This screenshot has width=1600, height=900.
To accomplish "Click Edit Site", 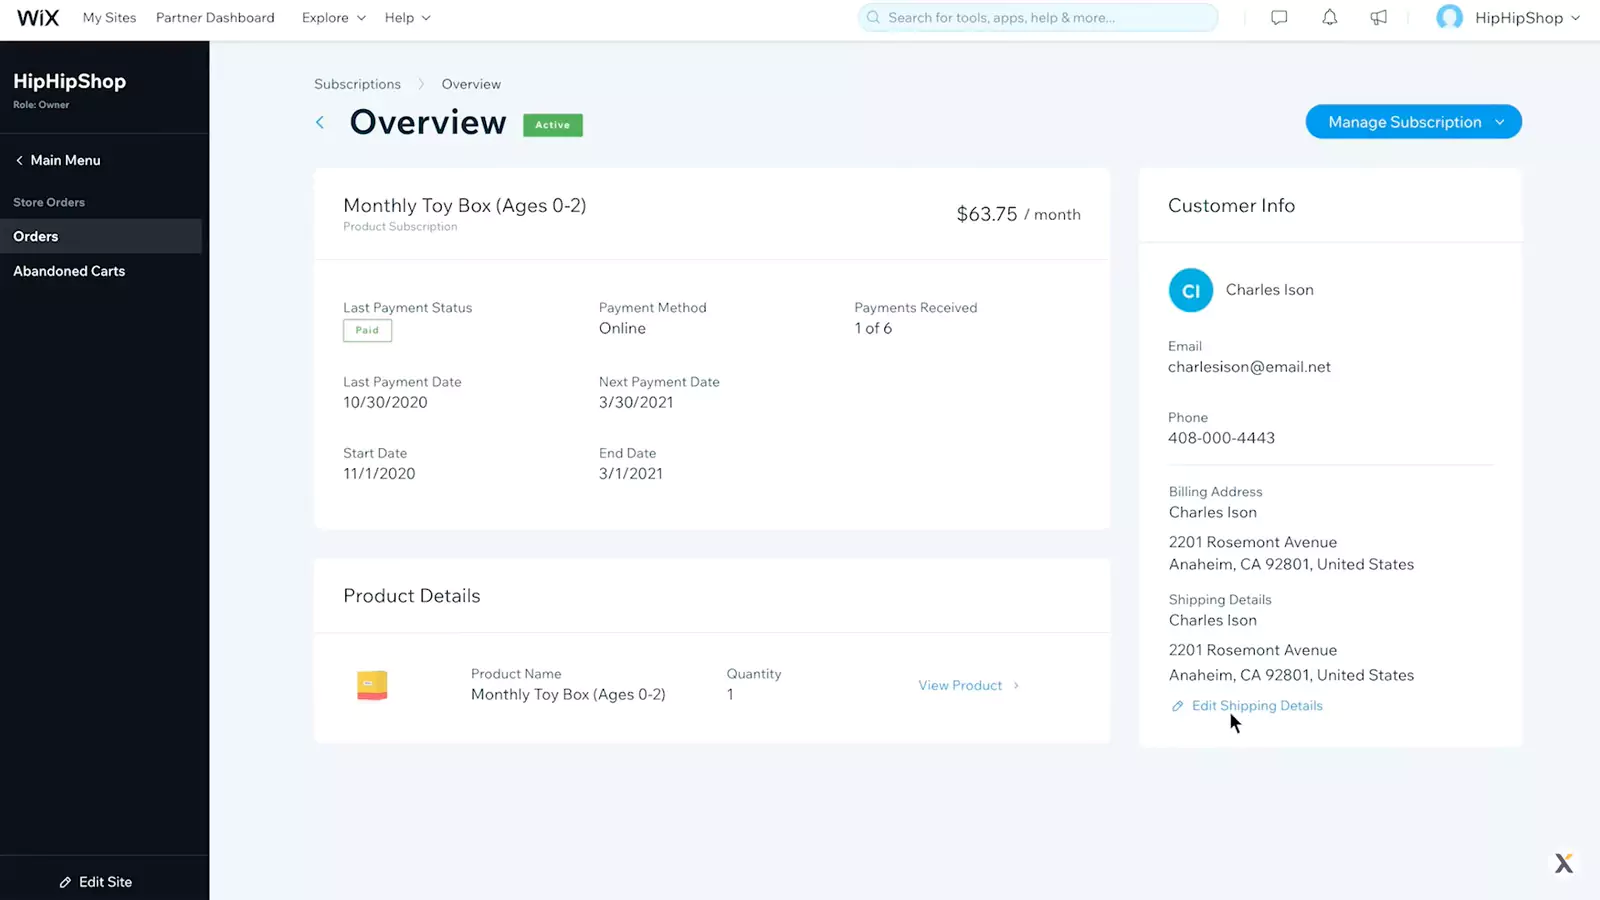I will coord(105,882).
